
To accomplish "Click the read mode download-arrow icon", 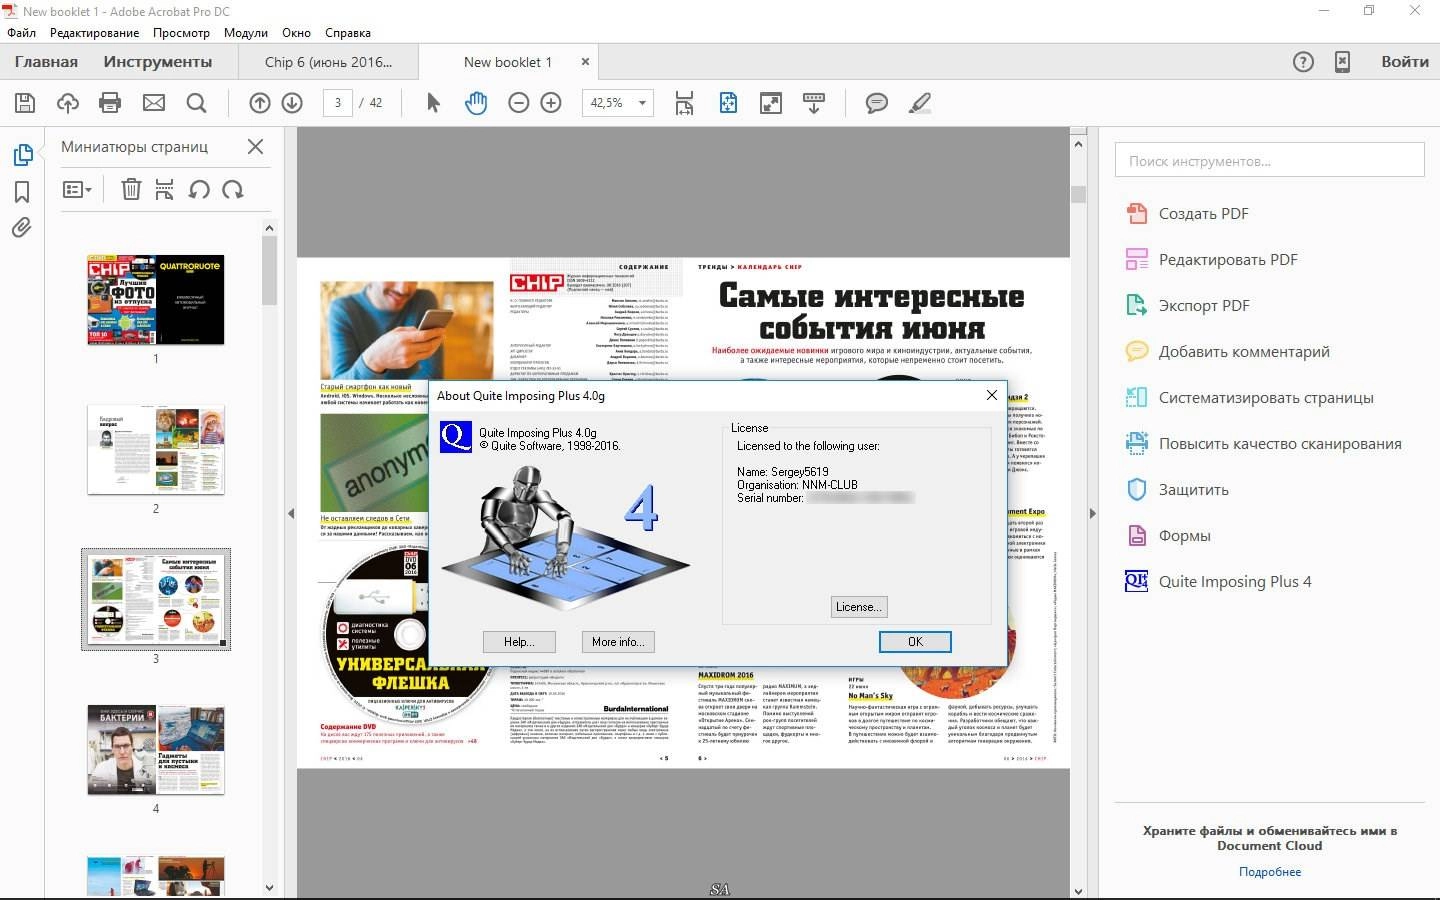I will tap(814, 103).
